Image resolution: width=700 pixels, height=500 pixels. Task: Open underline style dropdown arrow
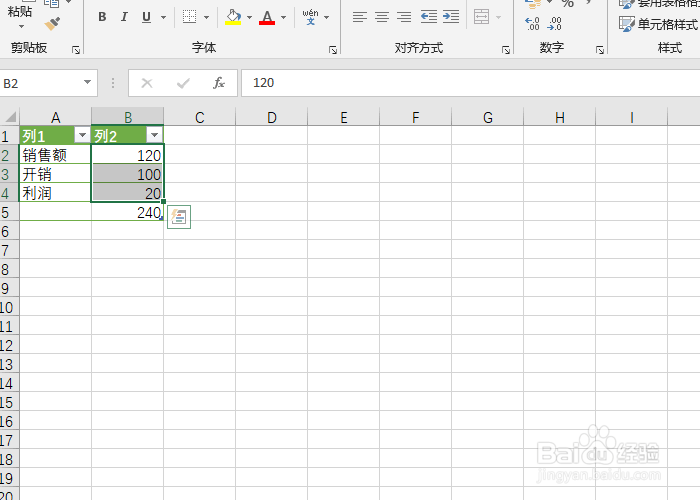click(163, 17)
